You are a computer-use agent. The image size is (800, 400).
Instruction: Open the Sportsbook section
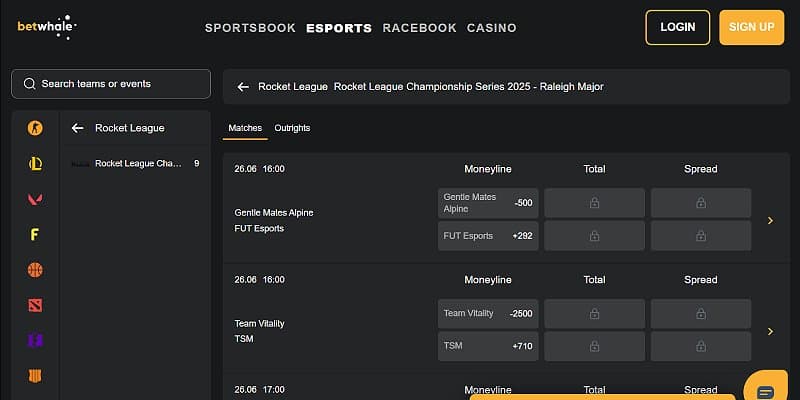[x=250, y=28]
